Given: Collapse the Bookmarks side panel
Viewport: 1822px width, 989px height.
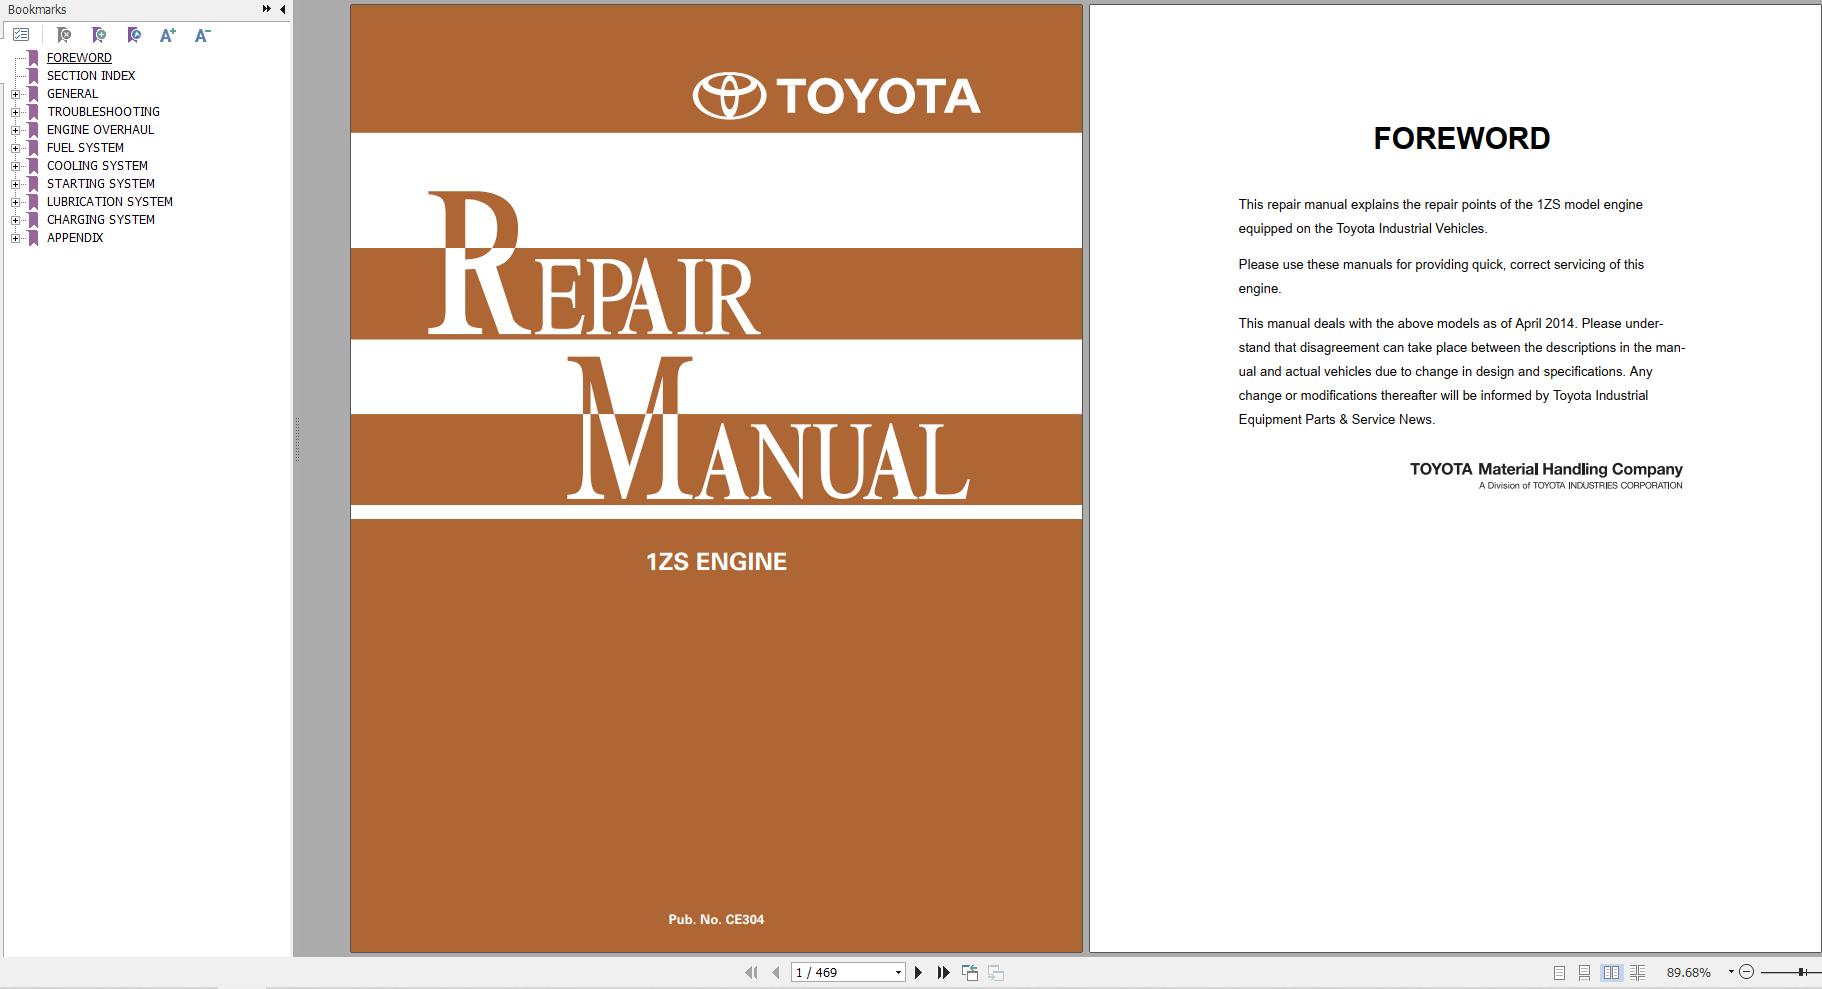Looking at the screenshot, I should 283,9.
